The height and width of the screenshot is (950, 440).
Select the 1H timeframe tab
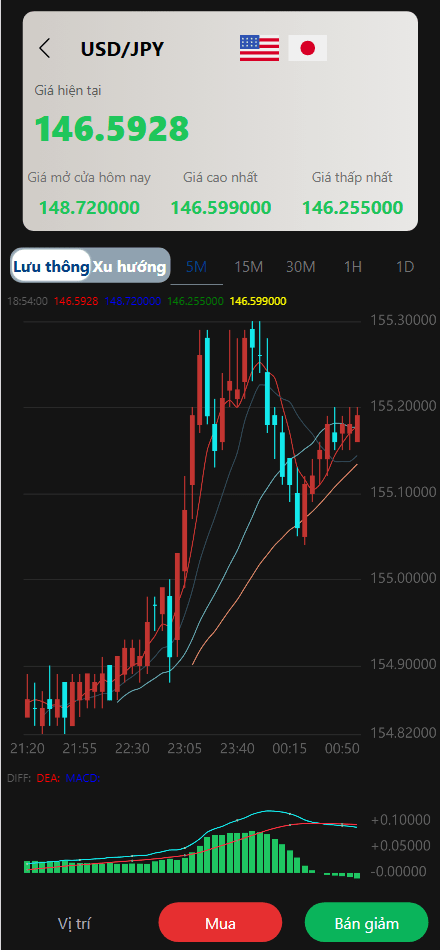[353, 267]
